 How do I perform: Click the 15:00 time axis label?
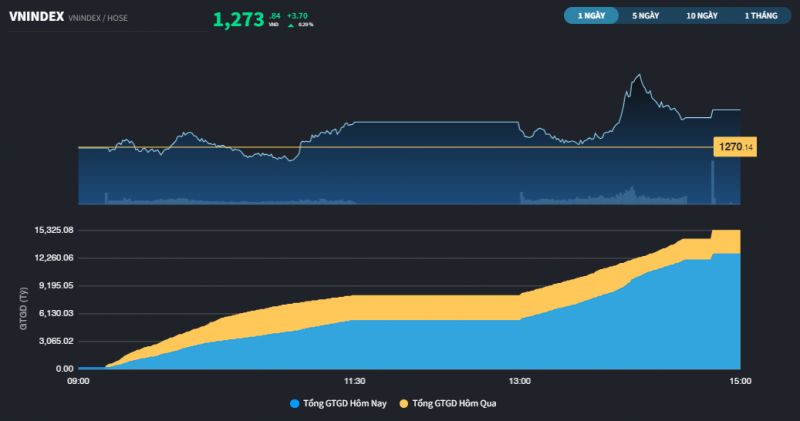point(740,381)
